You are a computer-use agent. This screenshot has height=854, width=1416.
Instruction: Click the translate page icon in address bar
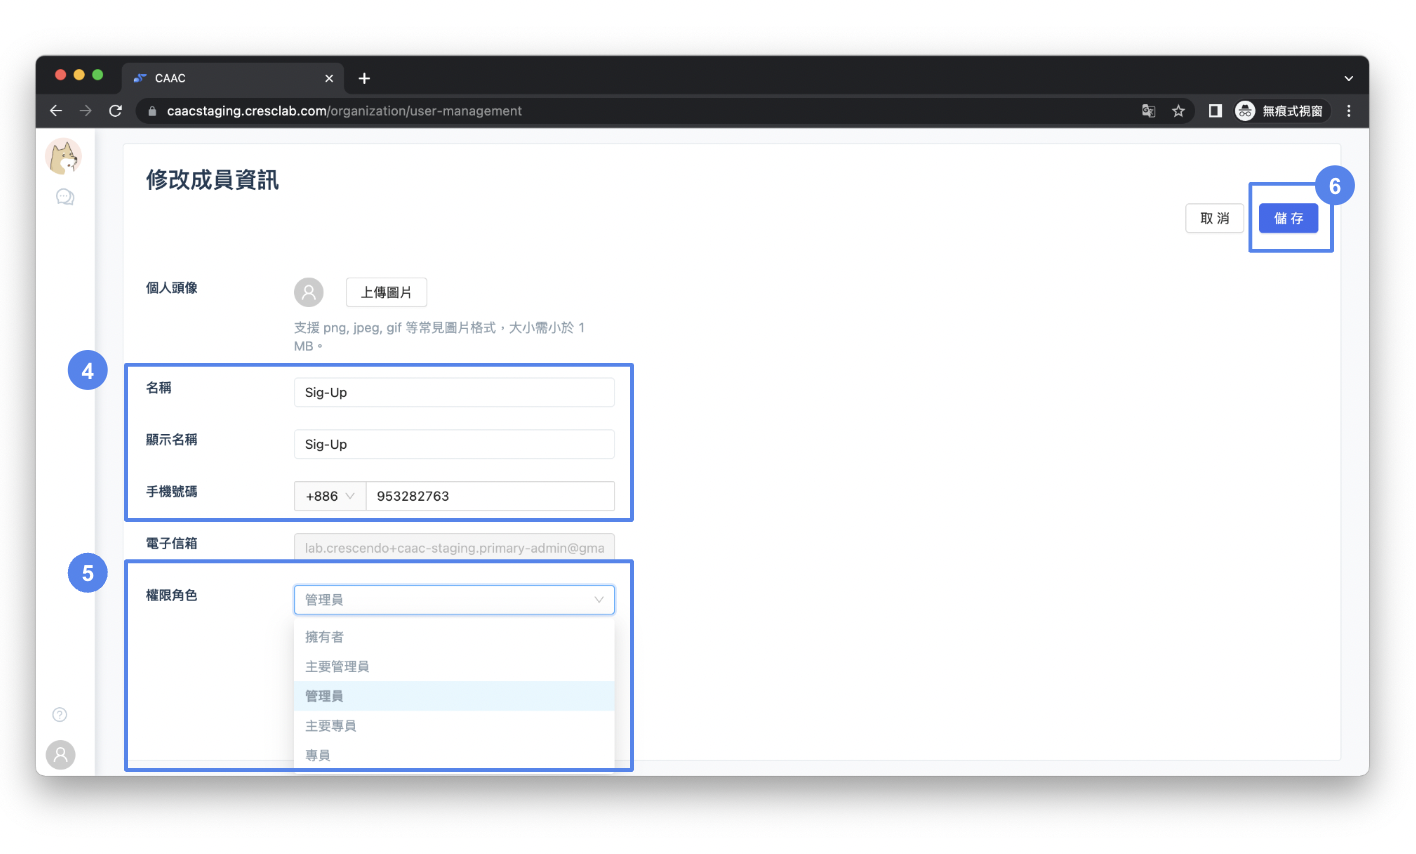coord(1148,111)
